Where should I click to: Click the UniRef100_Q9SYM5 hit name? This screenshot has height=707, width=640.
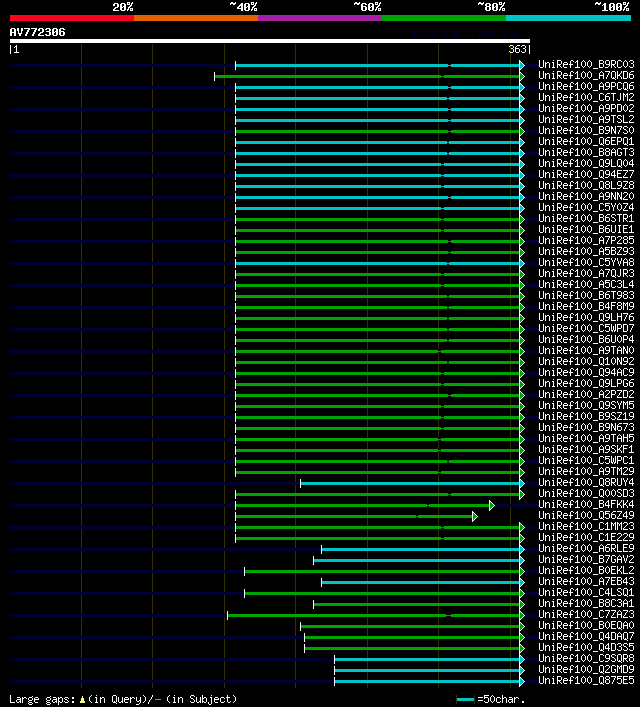click(x=586, y=405)
